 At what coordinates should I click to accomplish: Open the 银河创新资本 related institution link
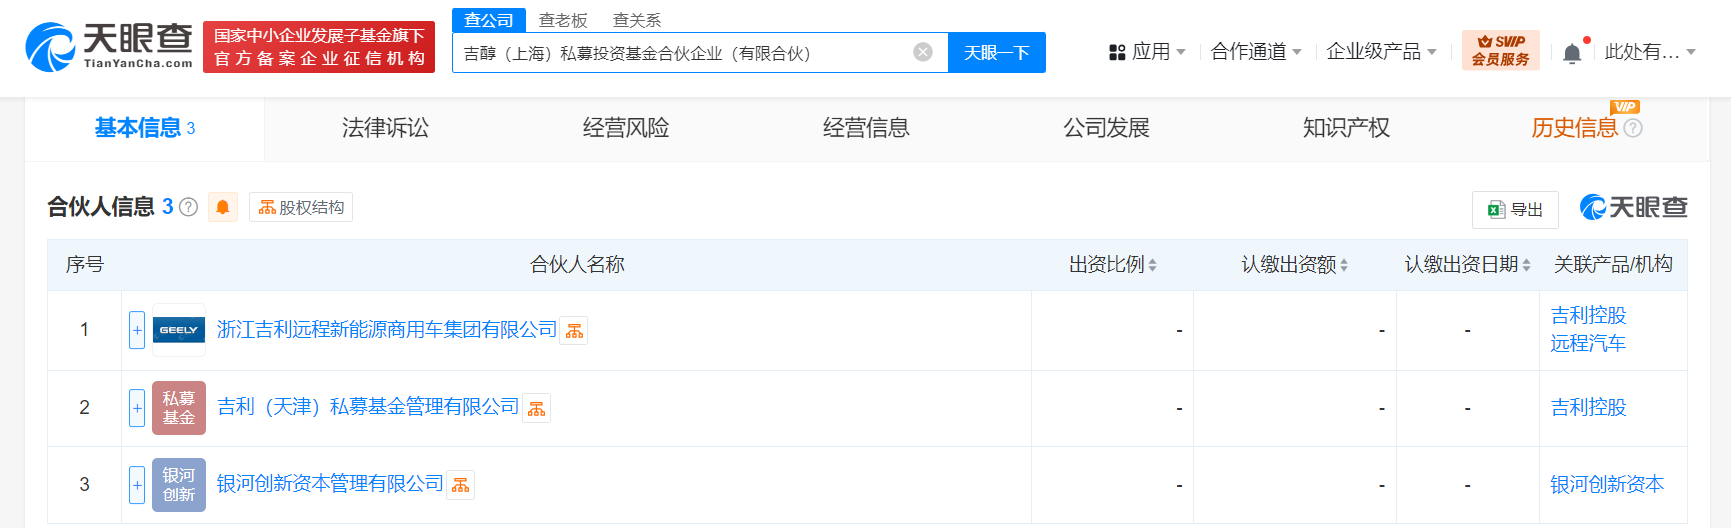[1607, 485]
